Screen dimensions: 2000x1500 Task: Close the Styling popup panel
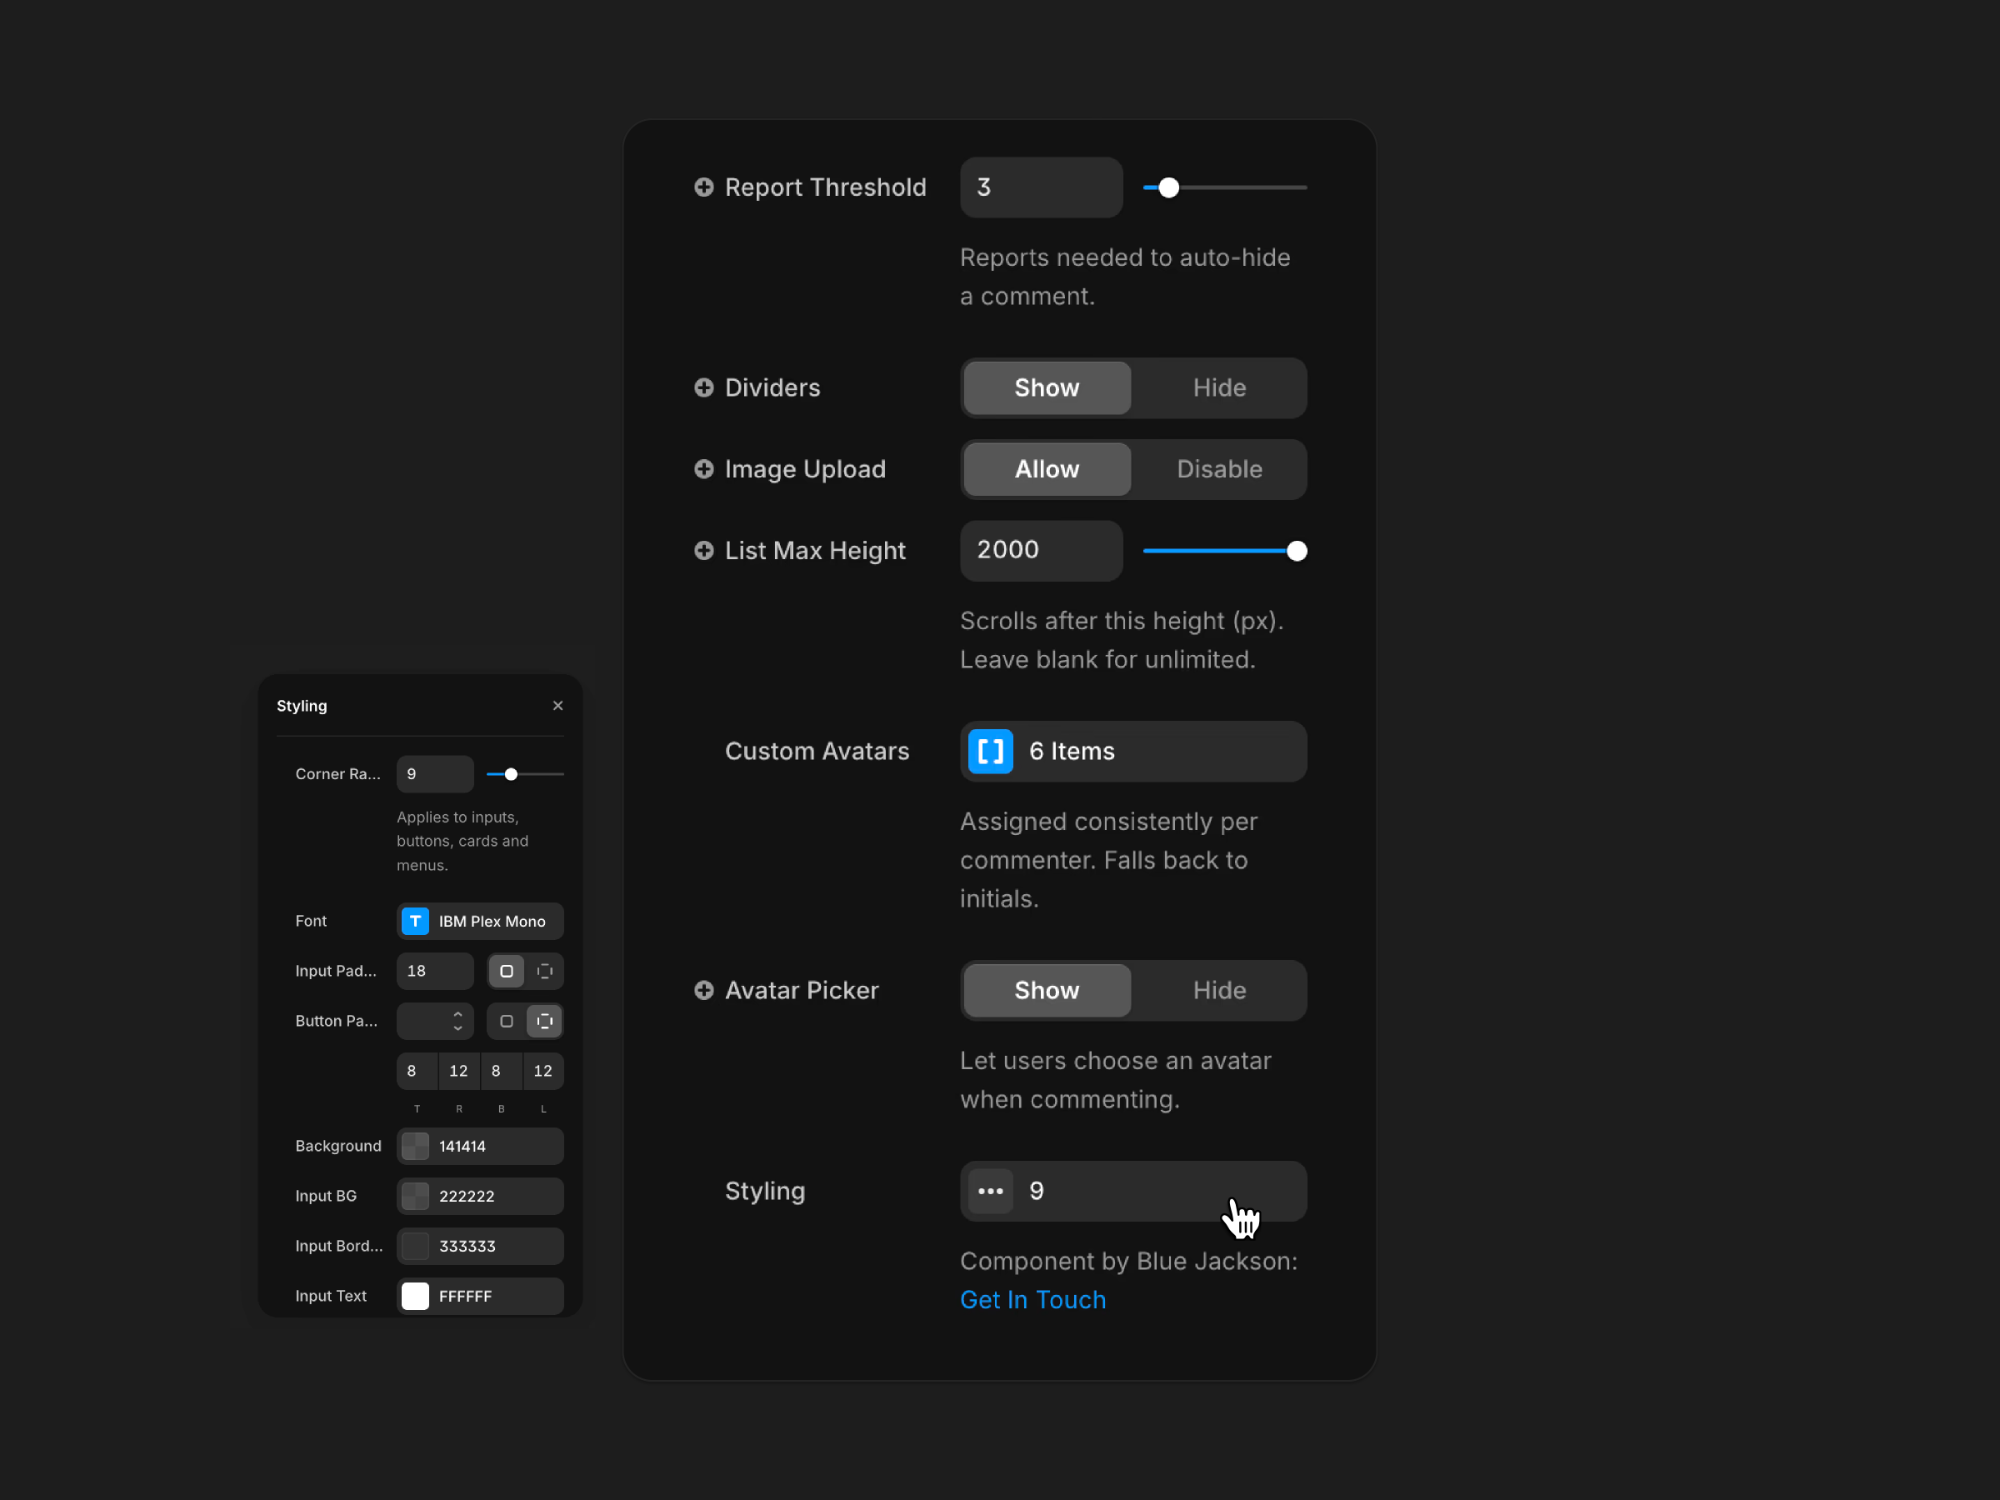coord(558,706)
